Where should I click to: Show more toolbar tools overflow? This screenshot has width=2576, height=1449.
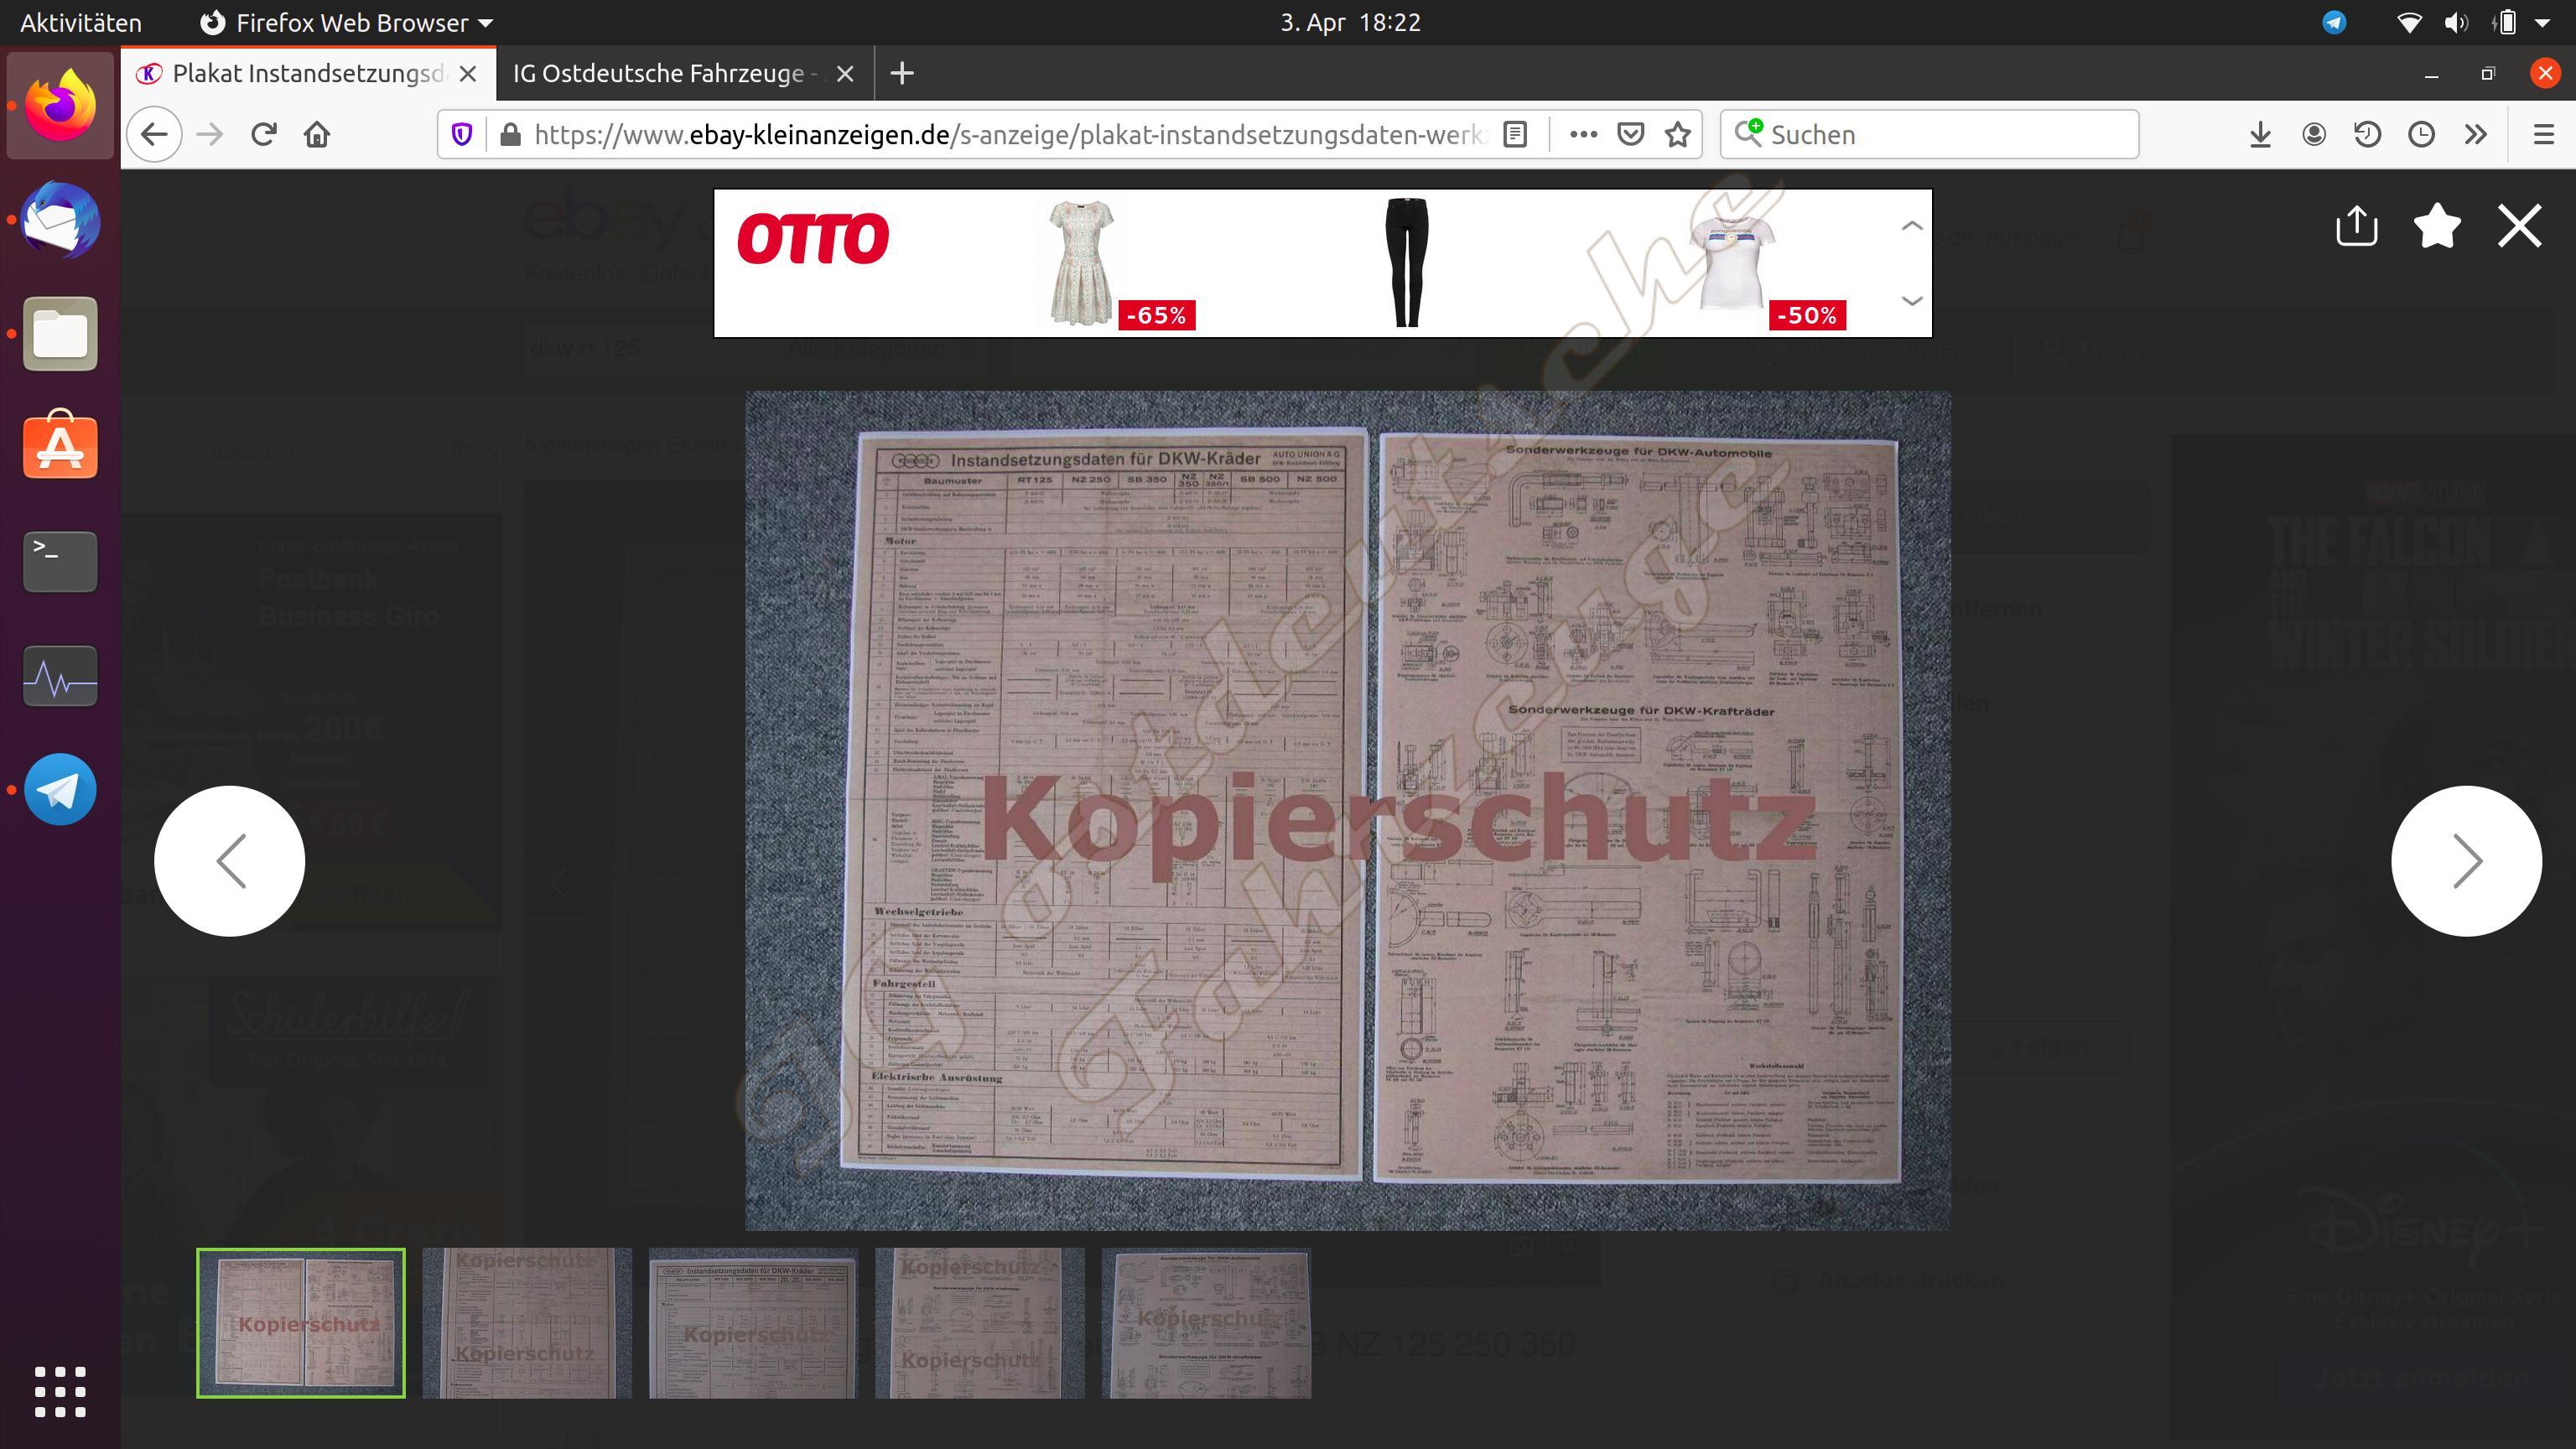click(2476, 134)
